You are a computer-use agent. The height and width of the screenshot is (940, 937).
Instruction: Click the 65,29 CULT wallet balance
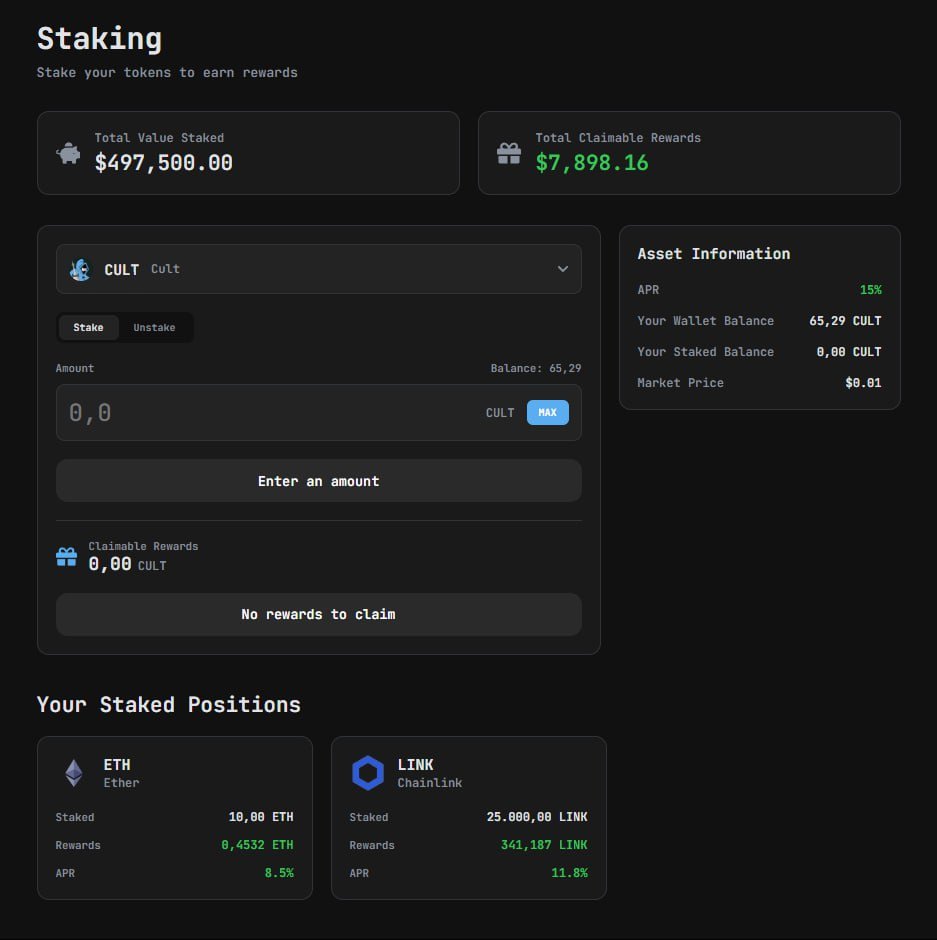pos(845,321)
